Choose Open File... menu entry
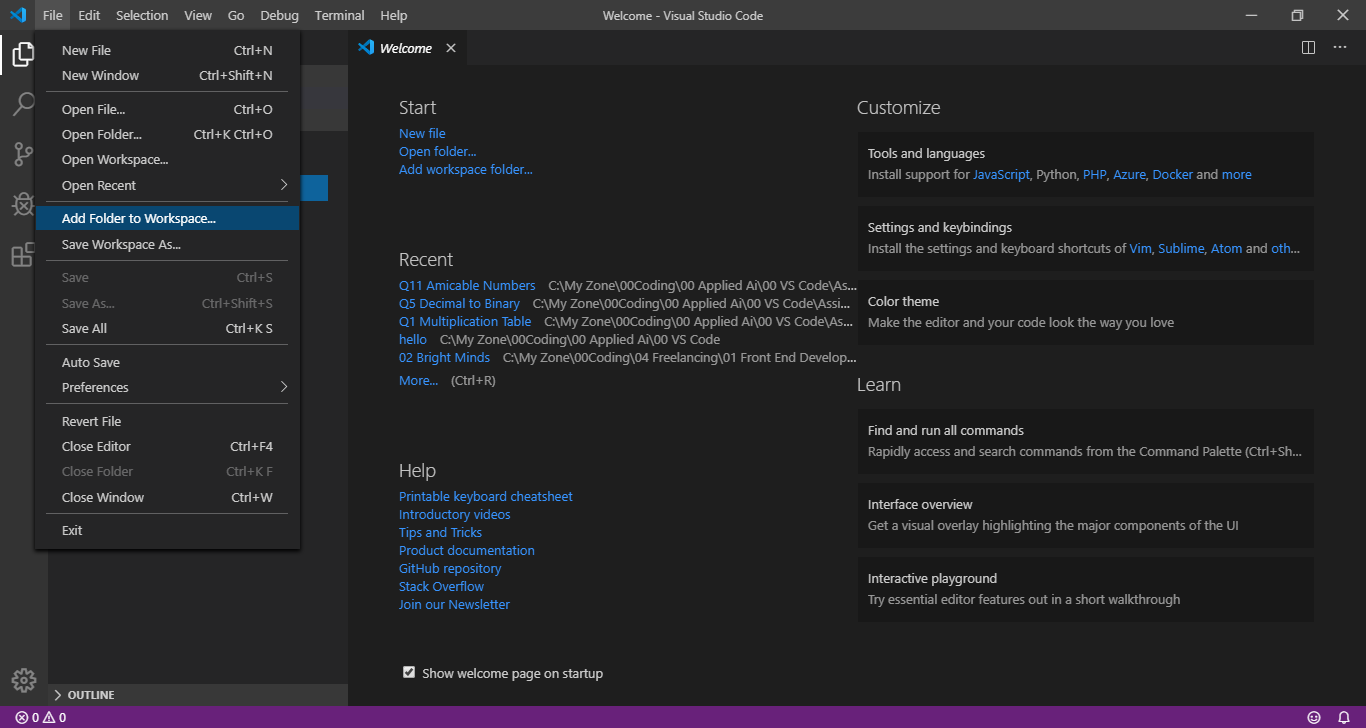Screen dimensions: 1366x728 [167, 109]
